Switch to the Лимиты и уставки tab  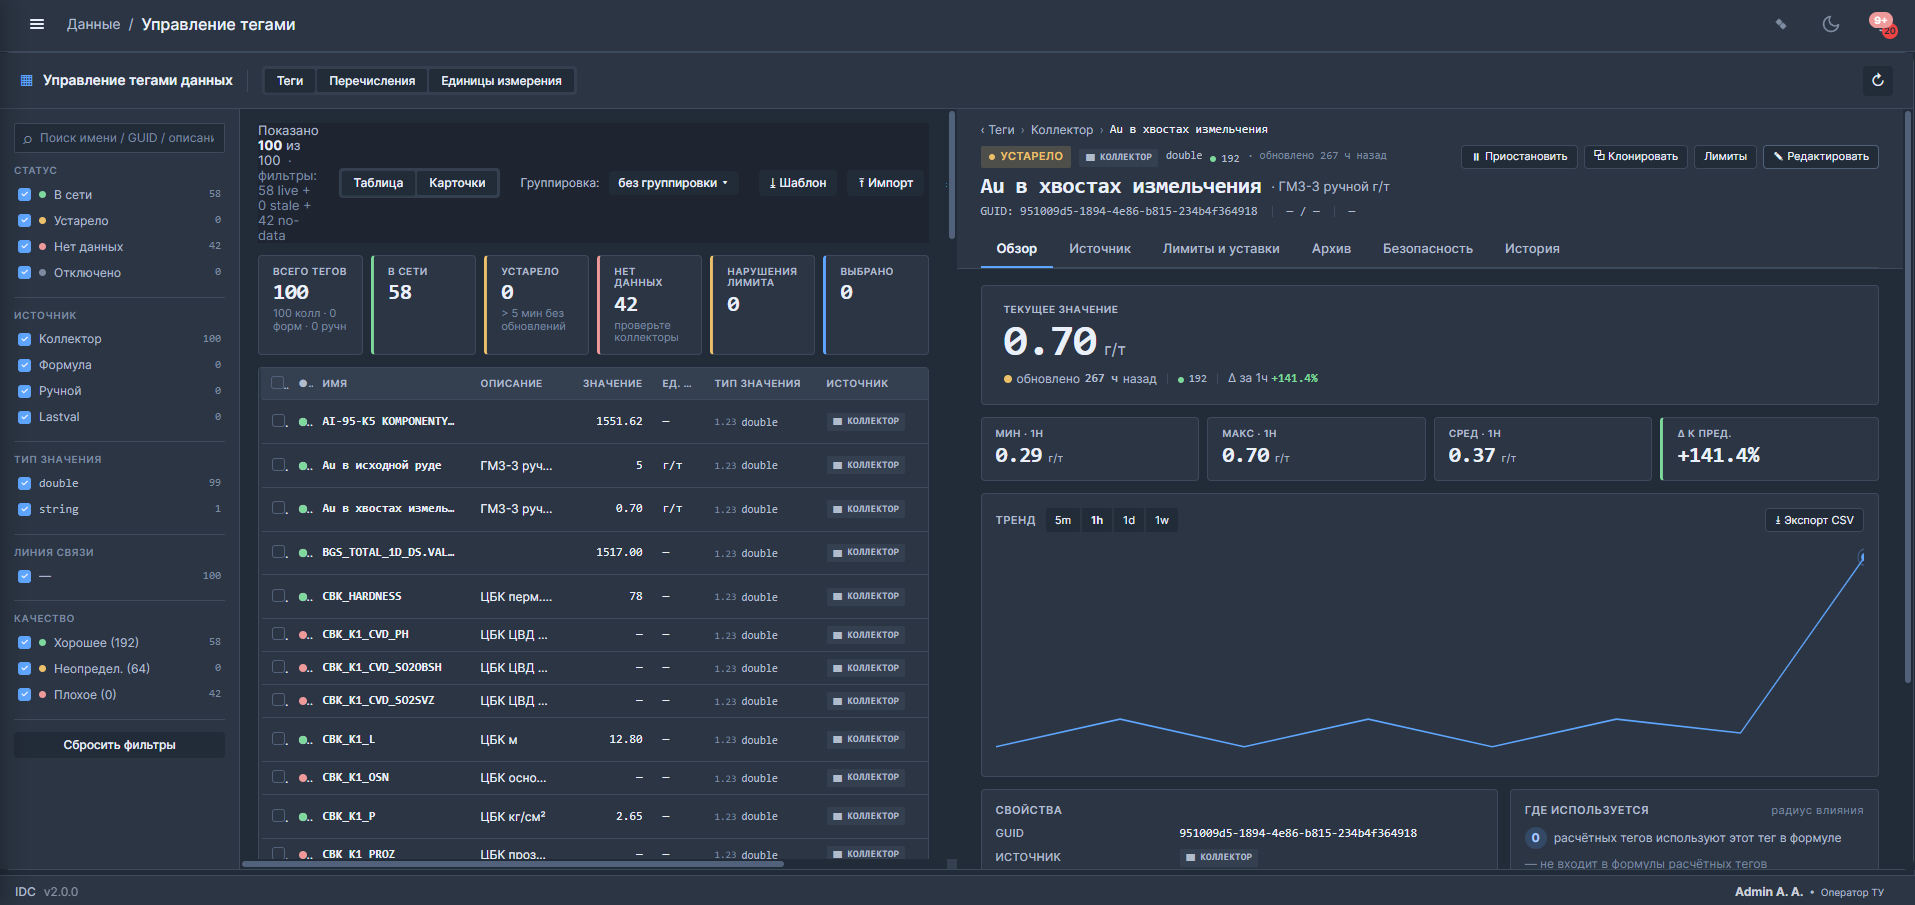pyautogui.click(x=1221, y=249)
